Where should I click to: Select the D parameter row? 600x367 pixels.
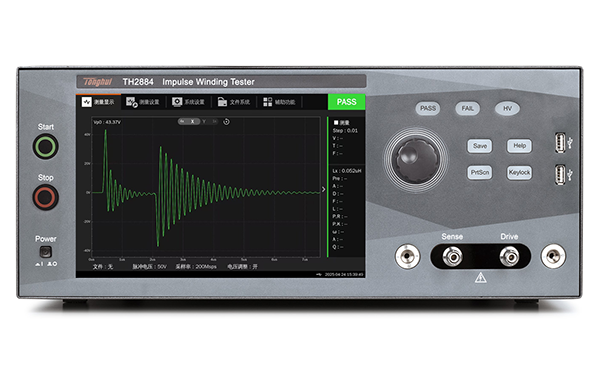point(338,194)
